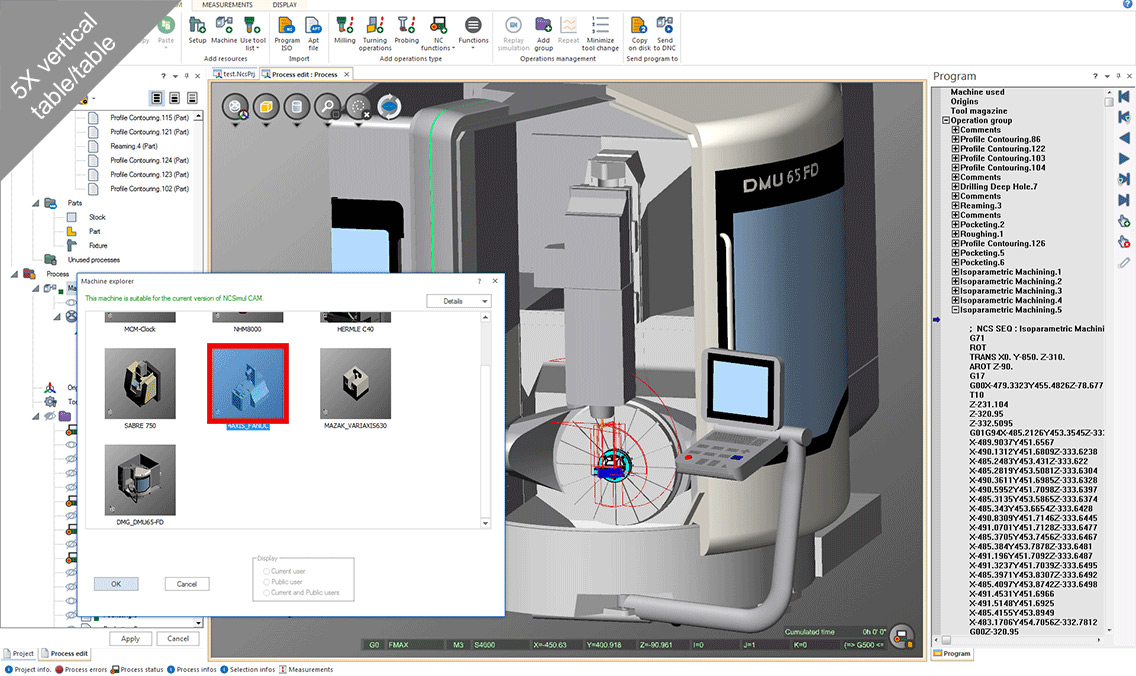Collapse the Operation group tree node
This screenshot has height=676, width=1136.
[x=946, y=120]
